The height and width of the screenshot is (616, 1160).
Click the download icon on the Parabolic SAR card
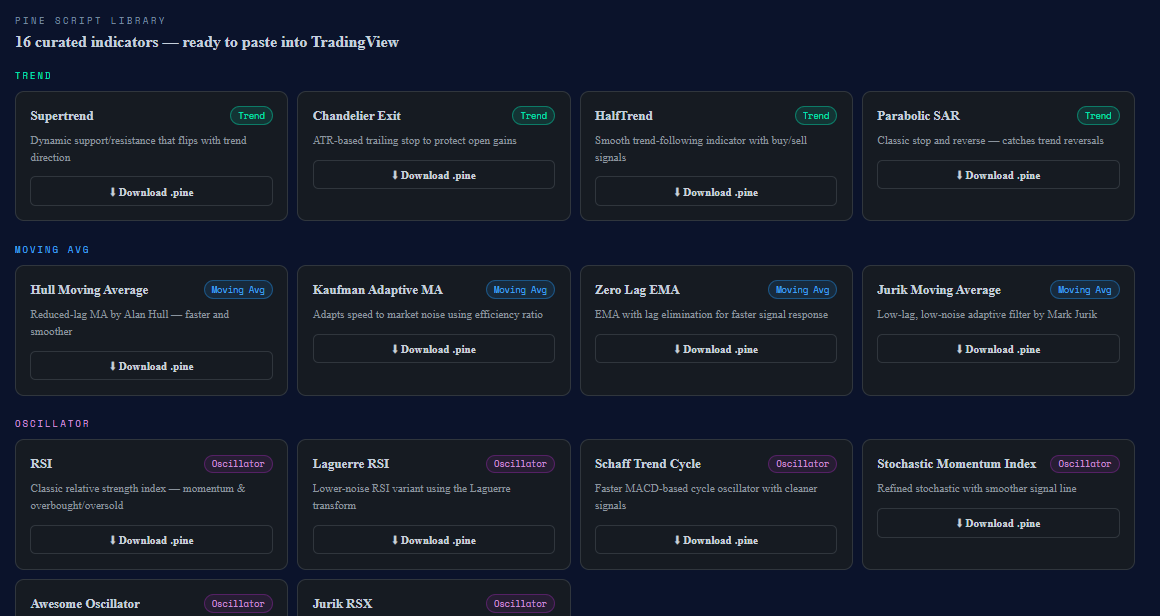pyautogui.click(x=959, y=174)
